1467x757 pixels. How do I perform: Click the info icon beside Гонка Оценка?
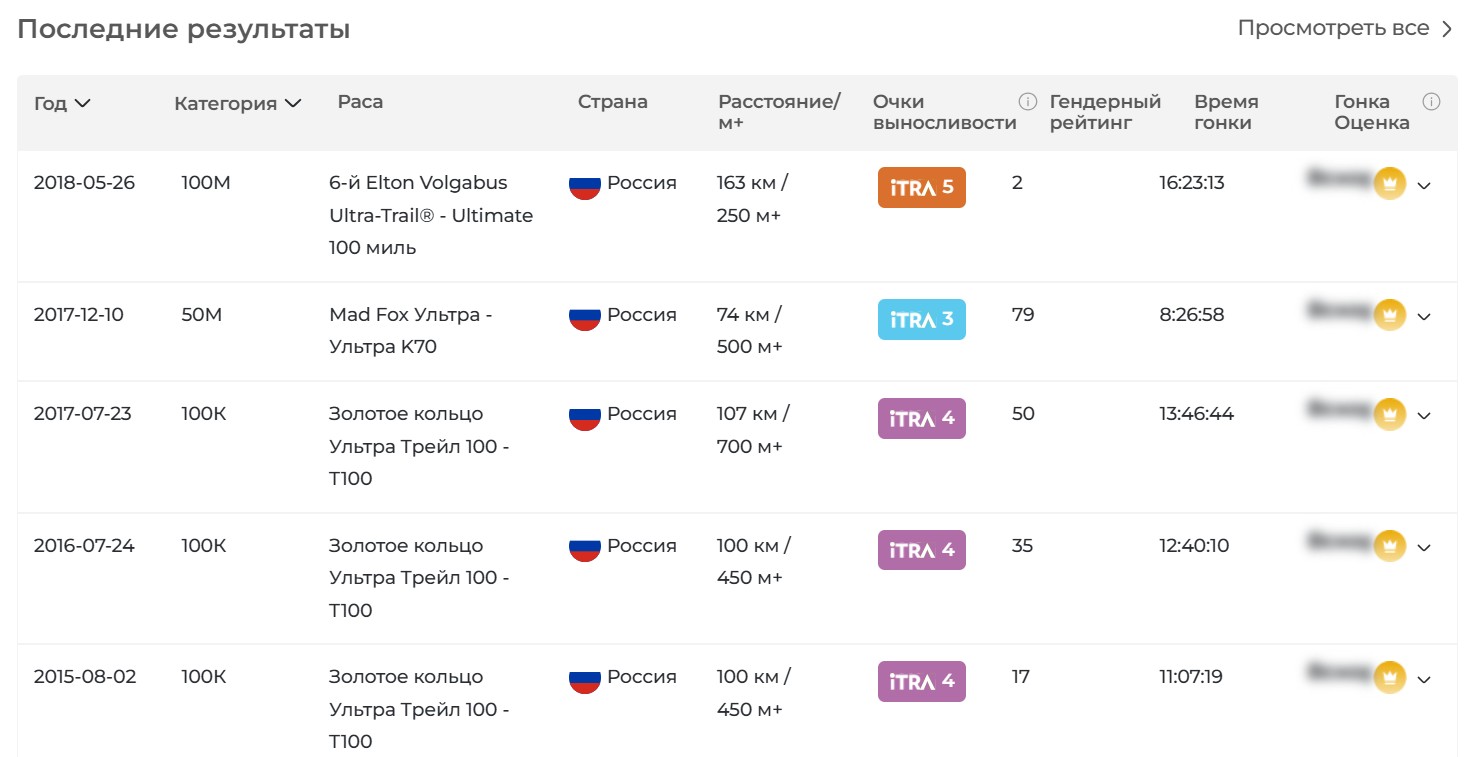(x=1431, y=101)
